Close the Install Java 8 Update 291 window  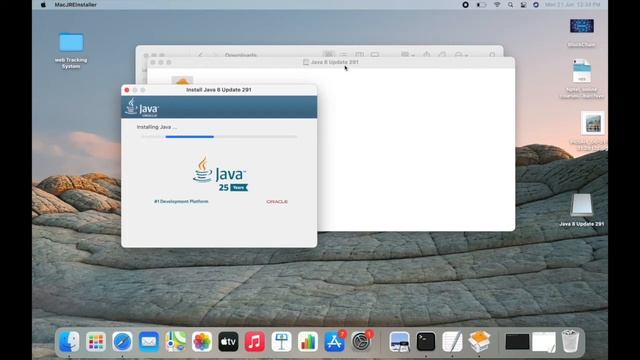127,90
